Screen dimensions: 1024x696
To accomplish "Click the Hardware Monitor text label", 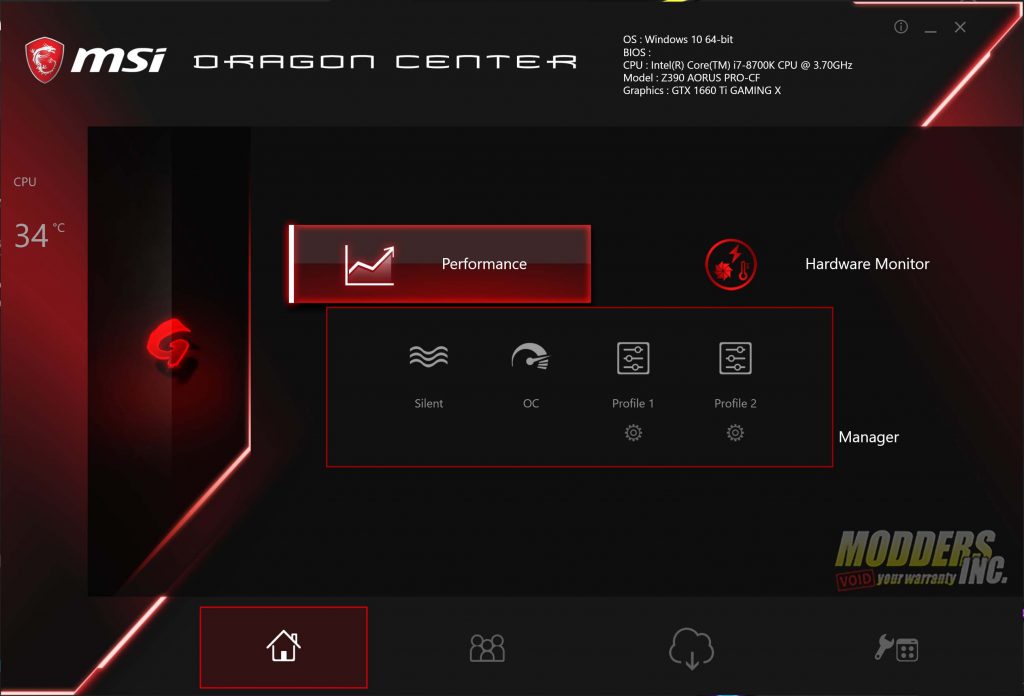I will (x=867, y=264).
